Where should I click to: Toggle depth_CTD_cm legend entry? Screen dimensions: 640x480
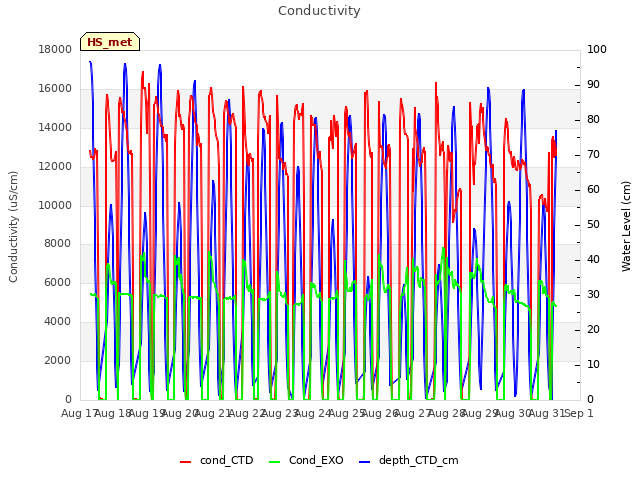pyautogui.click(x=409, y=460)
